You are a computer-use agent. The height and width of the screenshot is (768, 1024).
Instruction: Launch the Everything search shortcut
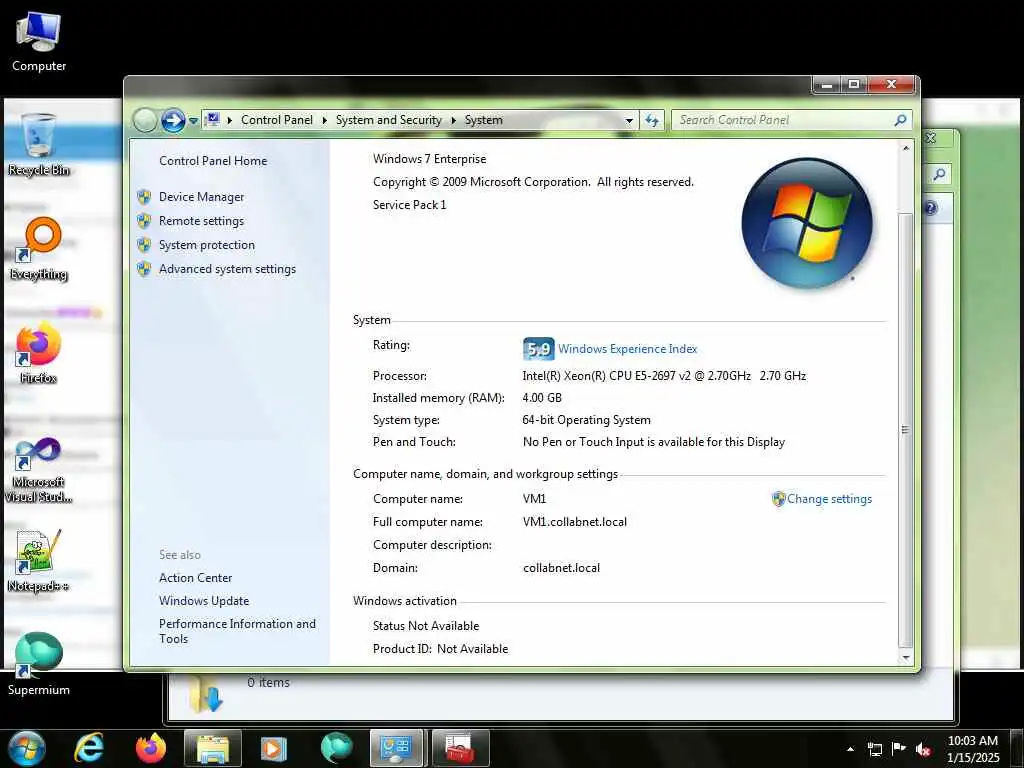pos(39,249)
